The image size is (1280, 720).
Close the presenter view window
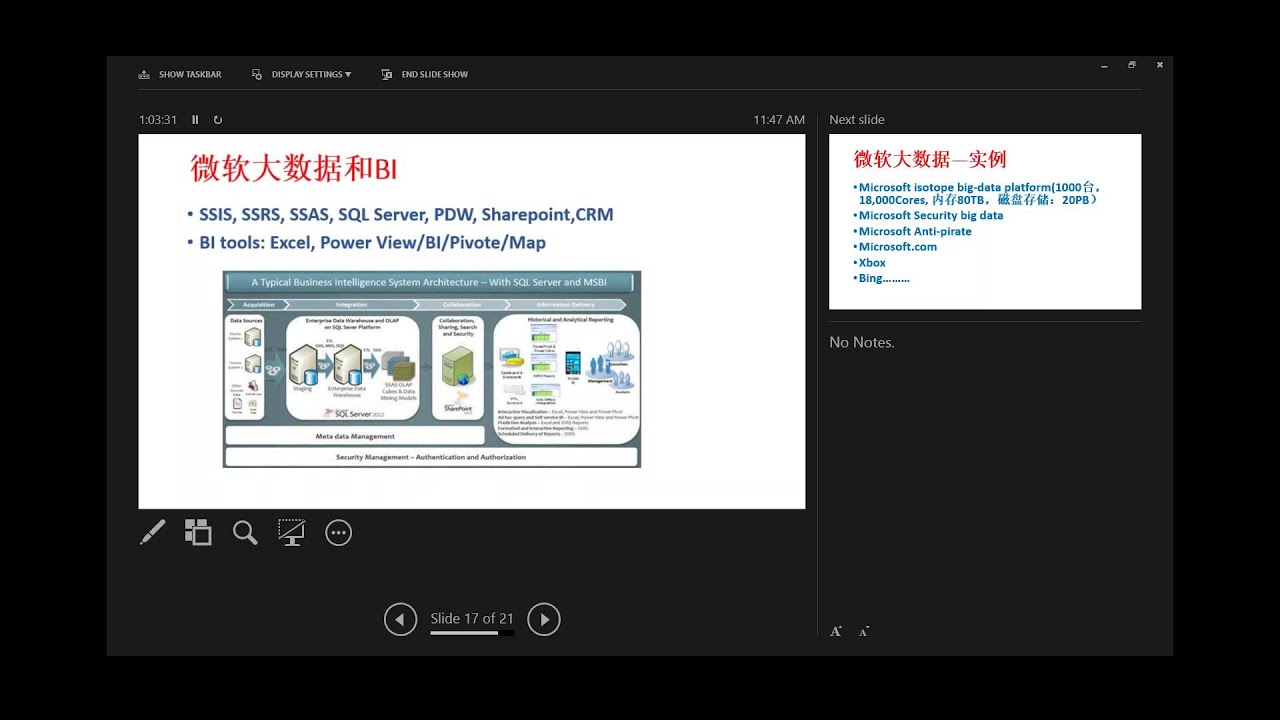coord(1160,65)
